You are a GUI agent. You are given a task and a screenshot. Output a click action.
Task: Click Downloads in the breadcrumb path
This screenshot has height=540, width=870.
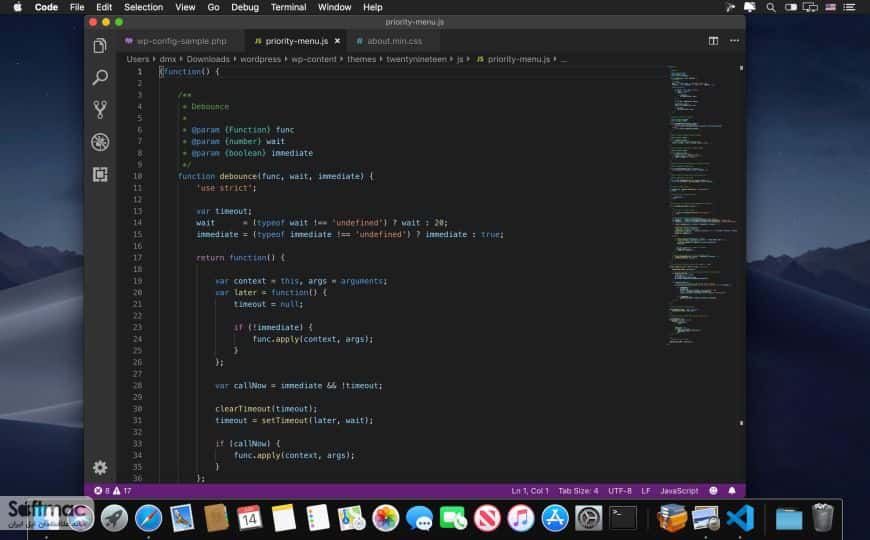pos(208,59)
